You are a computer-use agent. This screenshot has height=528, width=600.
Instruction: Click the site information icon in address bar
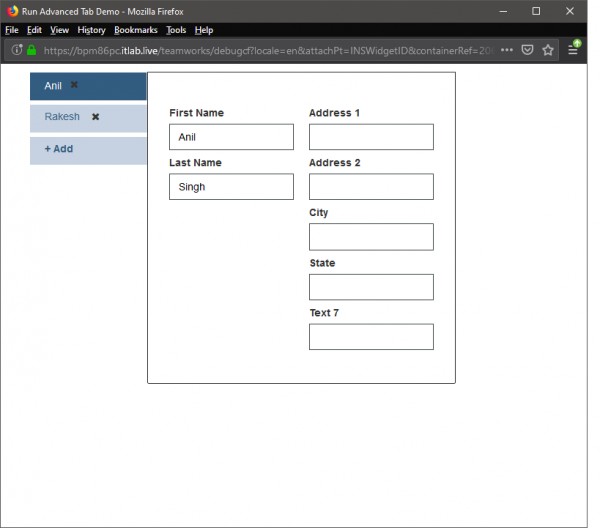(17, 50)
